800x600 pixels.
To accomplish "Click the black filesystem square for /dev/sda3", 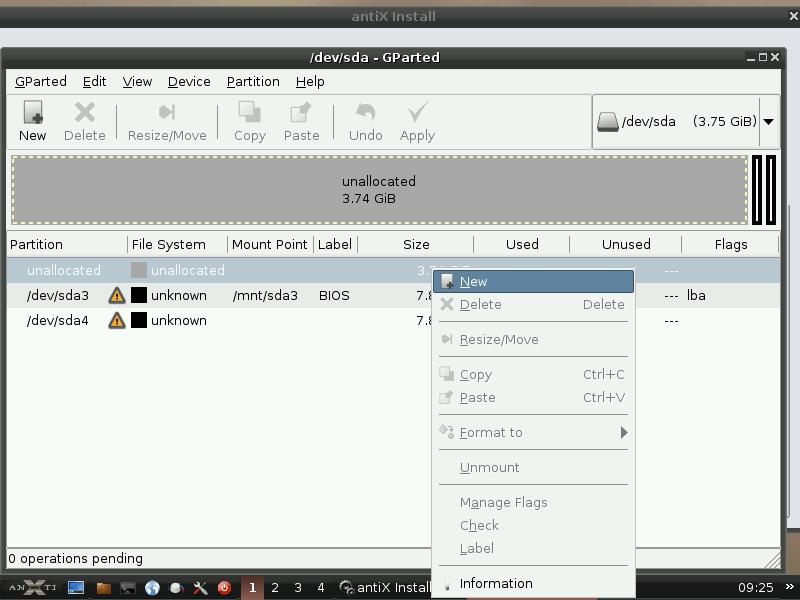I will click(139, 295).
